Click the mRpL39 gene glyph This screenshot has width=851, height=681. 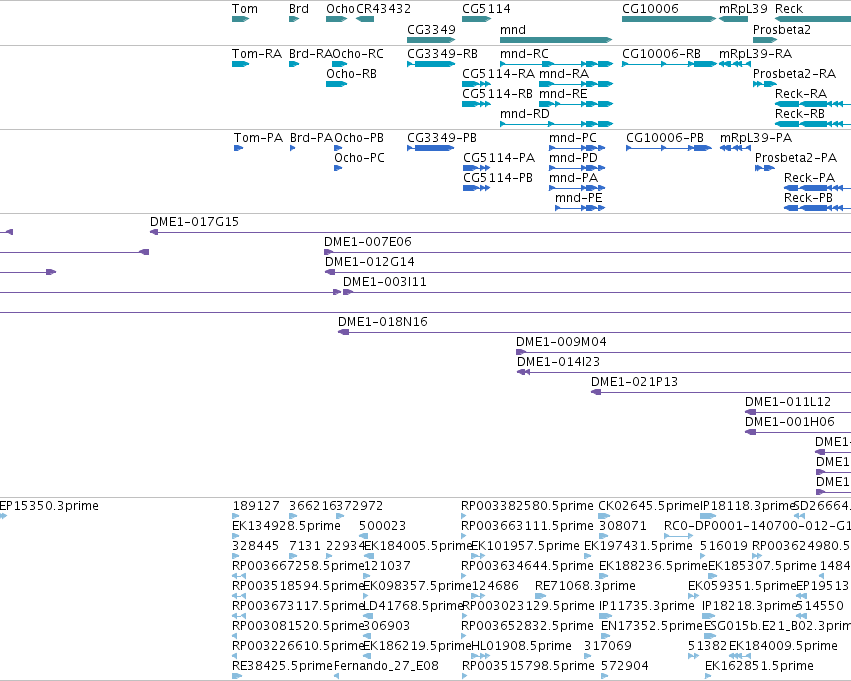pos(733,19)
